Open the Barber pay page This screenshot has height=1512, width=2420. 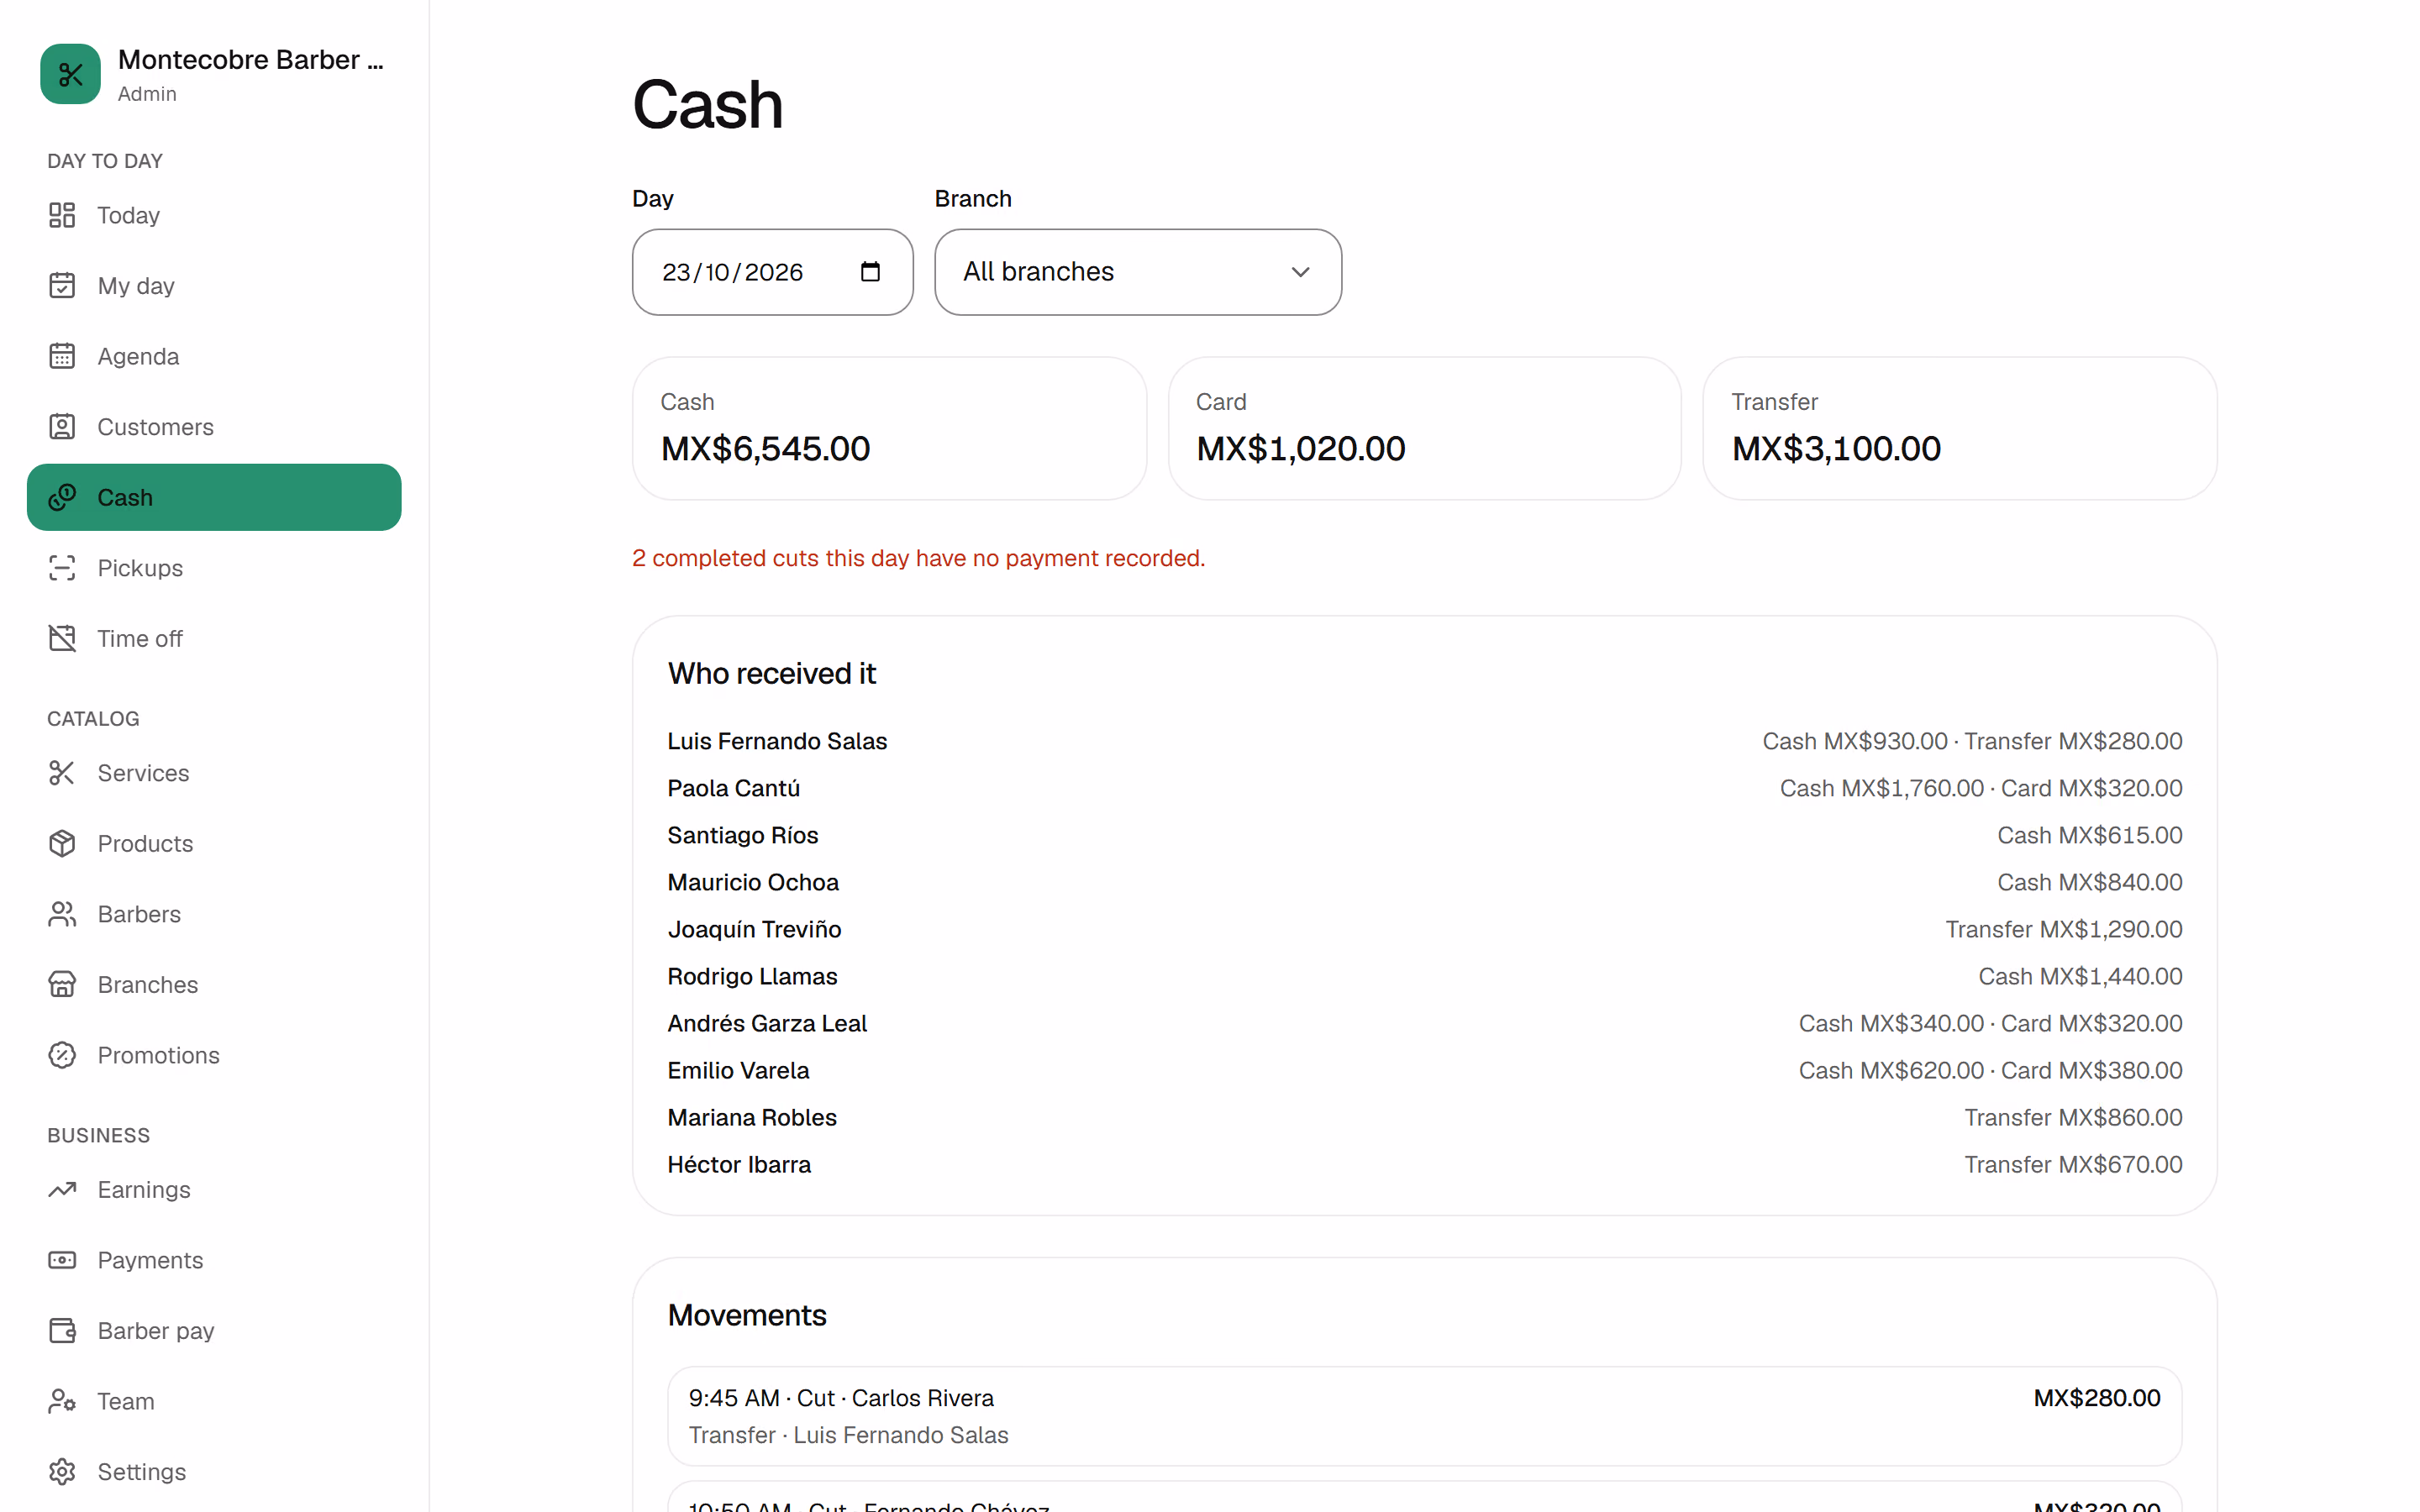[214, 1330]
